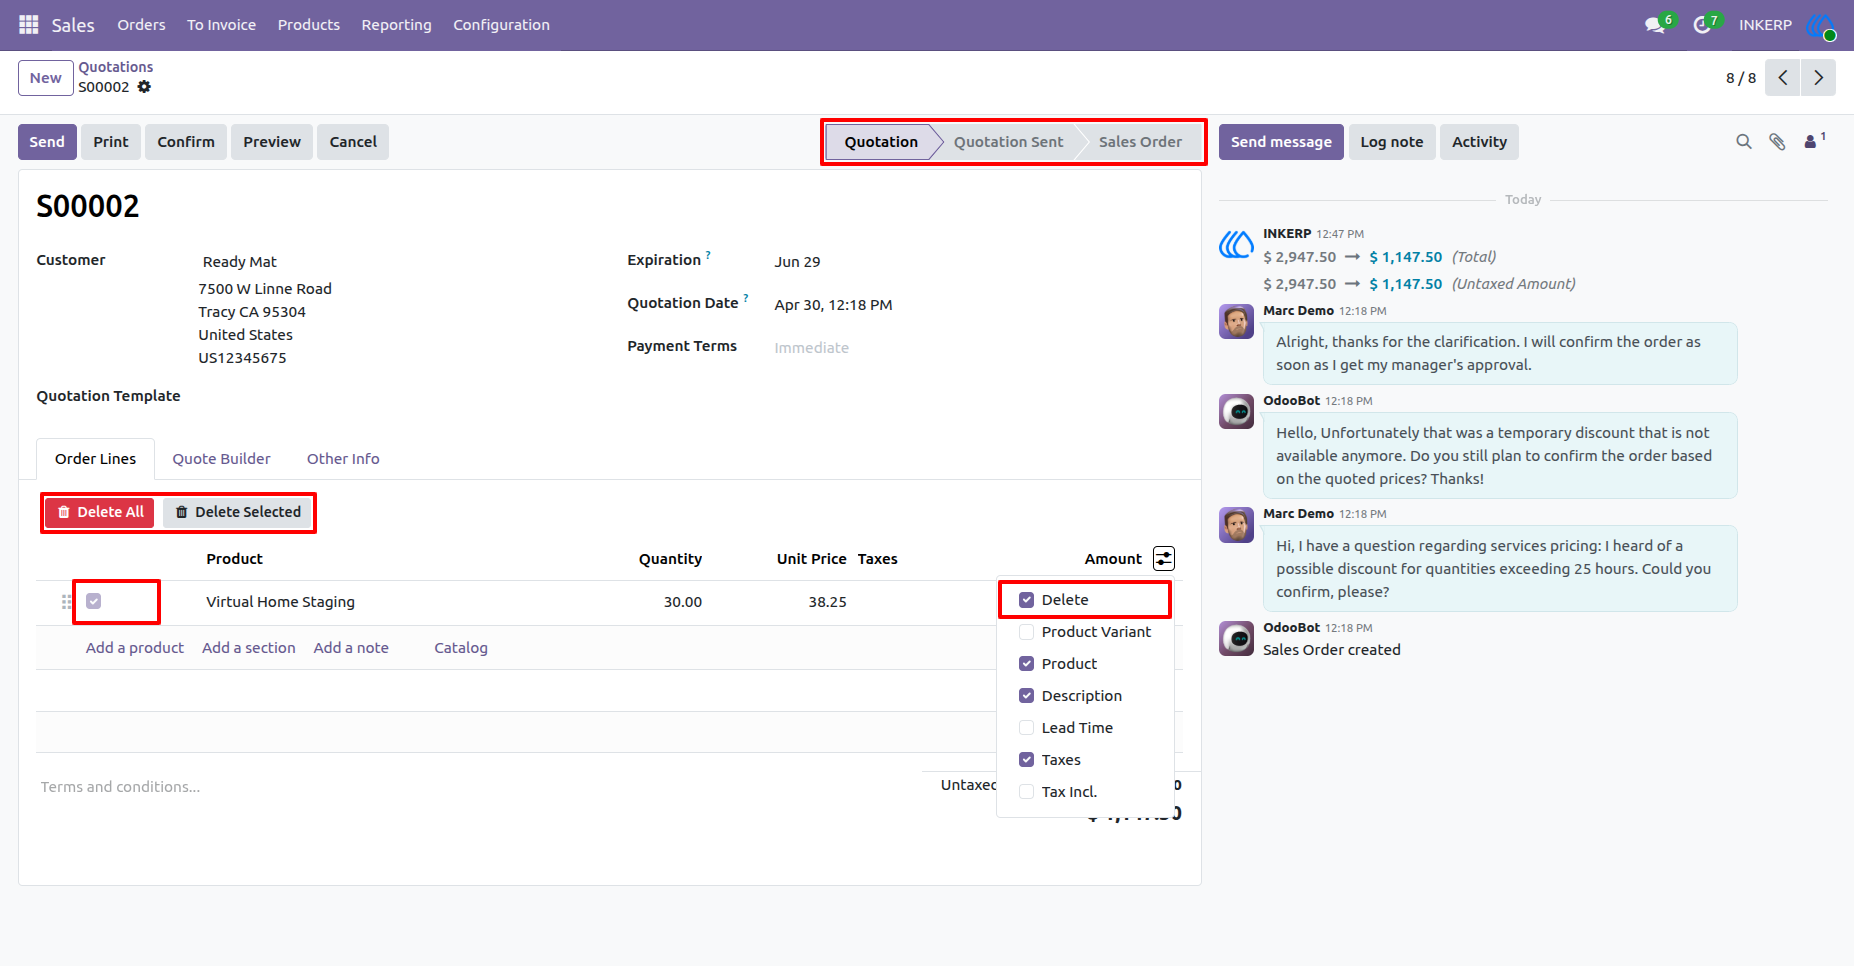Open the Configuration menu

501,25
